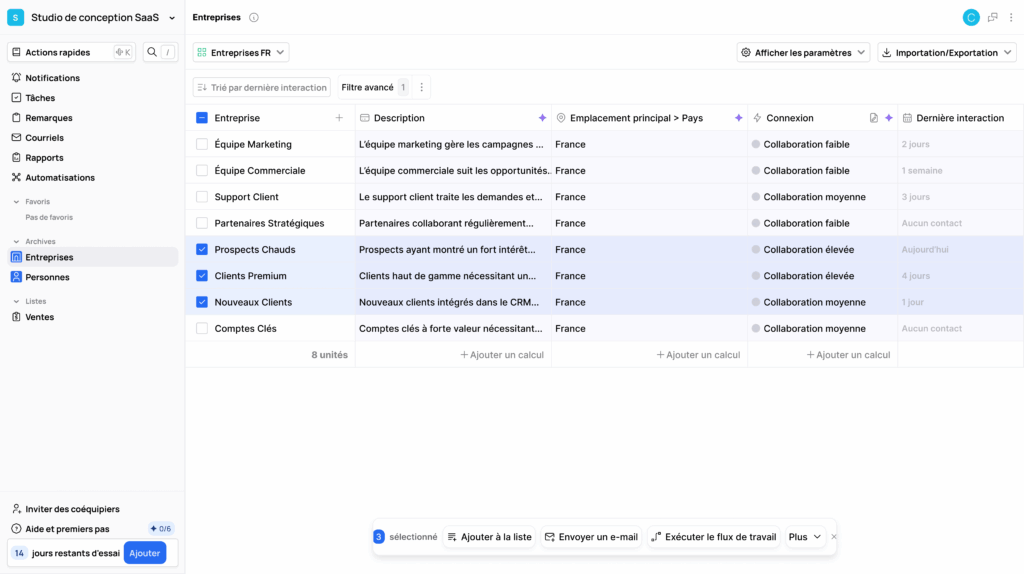
Task: Open Actions rapides command field
Action: pos(71,52)
